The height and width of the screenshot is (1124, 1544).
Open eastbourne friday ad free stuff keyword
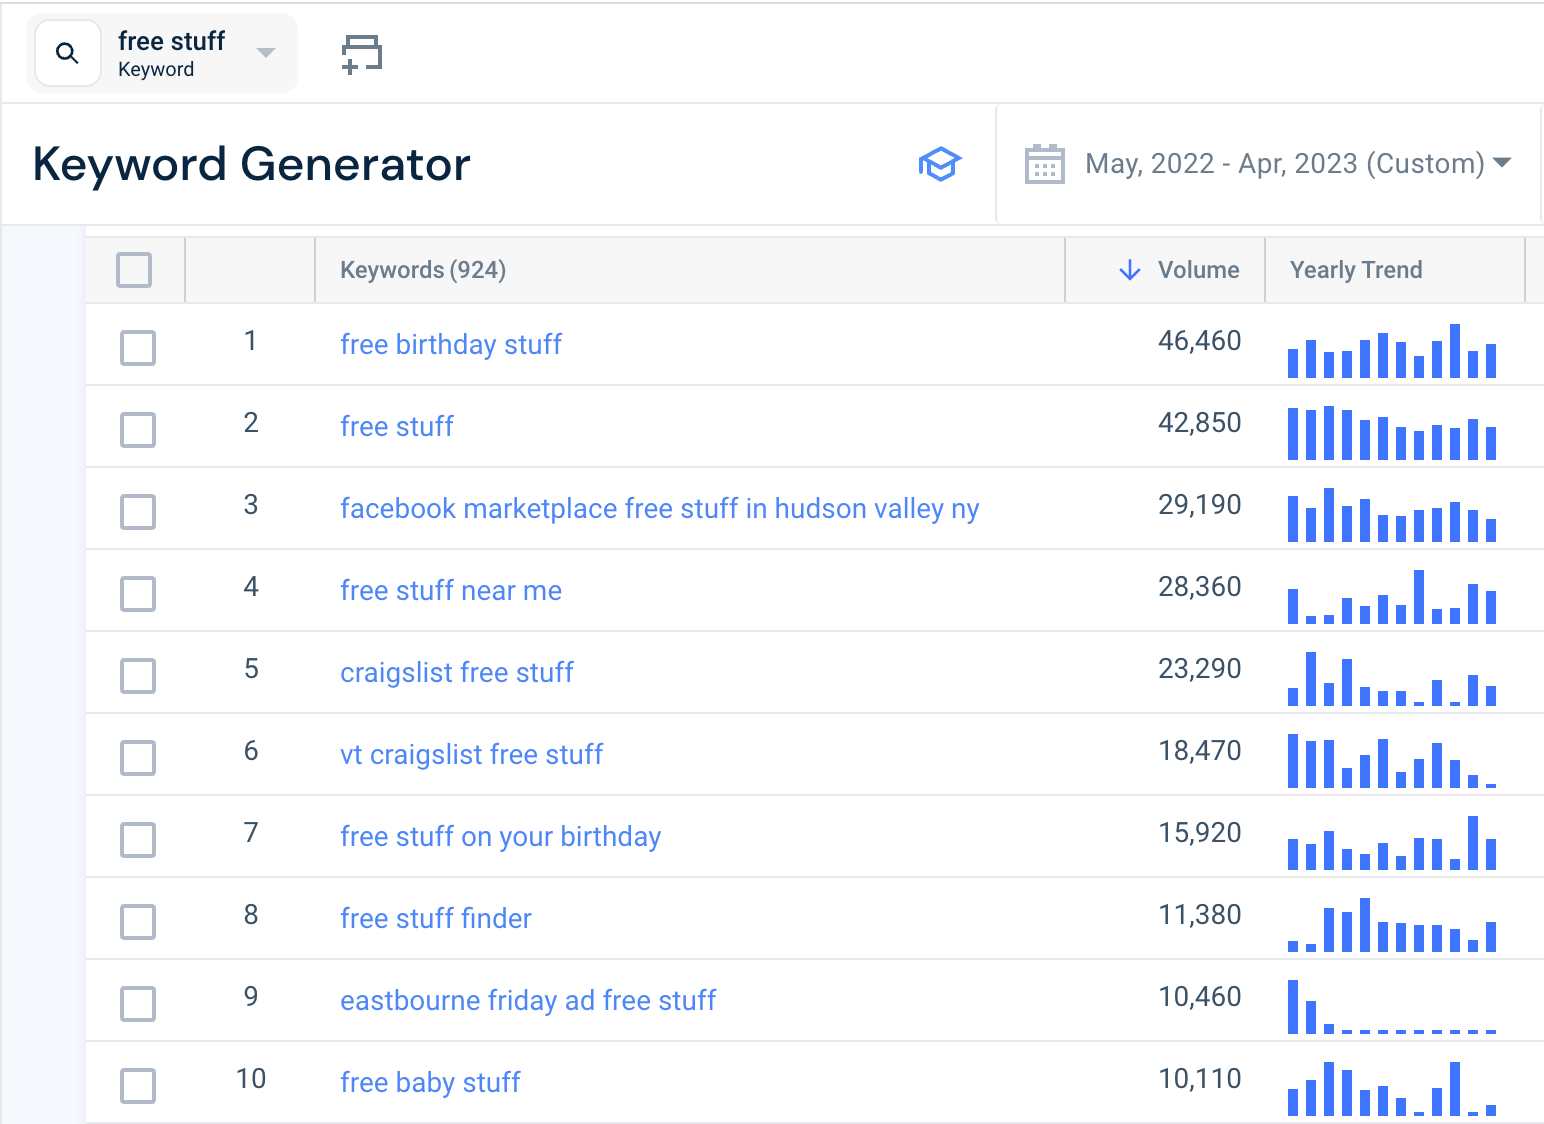[527, 1000]
